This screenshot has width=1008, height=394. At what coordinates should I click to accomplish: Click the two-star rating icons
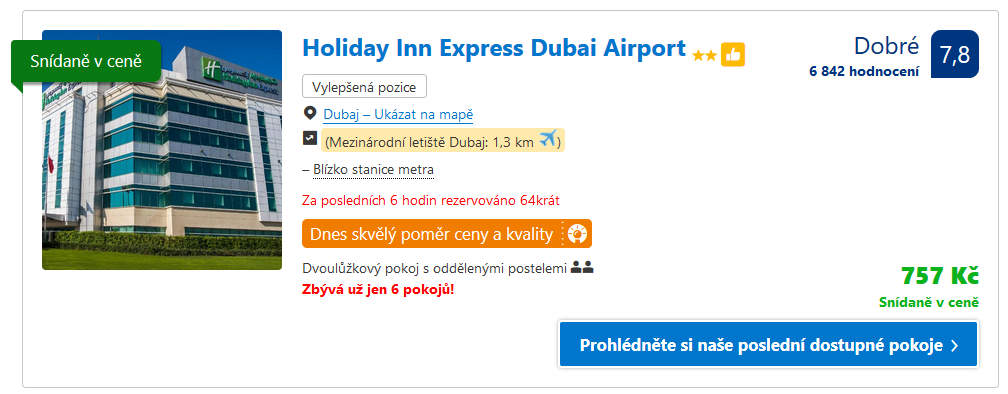click(705, 57)
